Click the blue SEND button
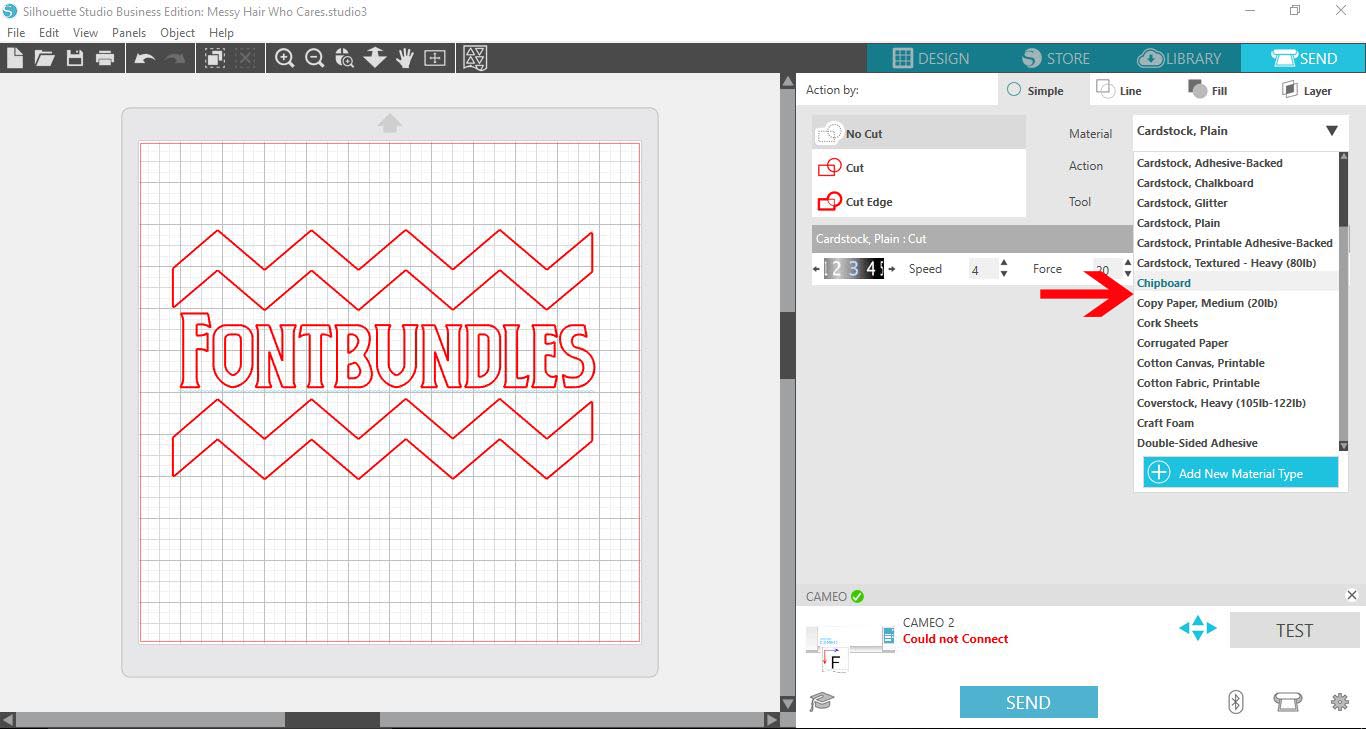1366x729 pixels. click(1028, 702)
